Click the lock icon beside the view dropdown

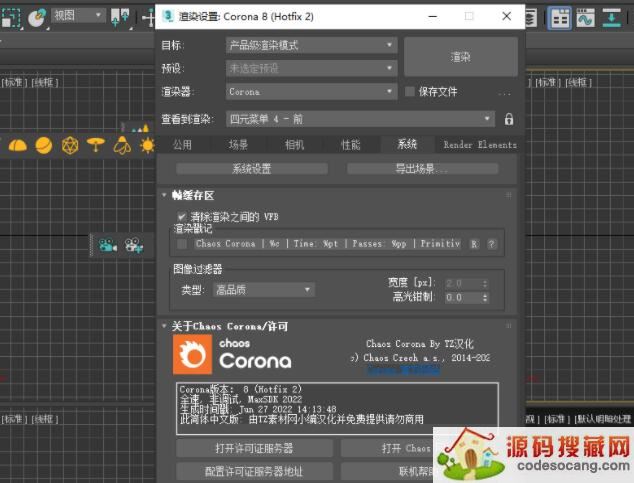509,119
